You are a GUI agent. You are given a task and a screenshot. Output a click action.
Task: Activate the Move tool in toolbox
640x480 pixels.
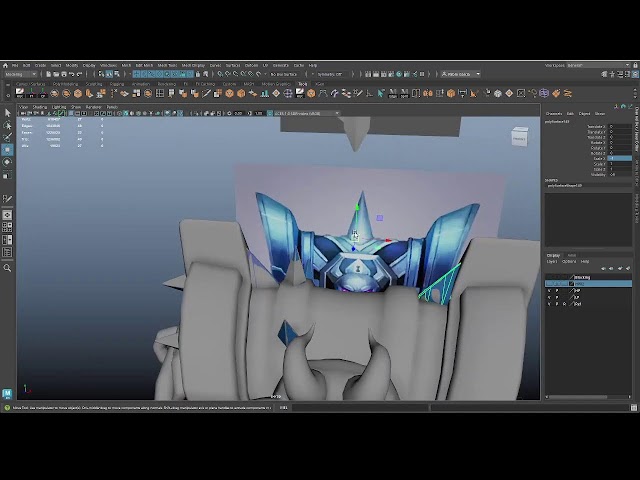click(7, 150)
